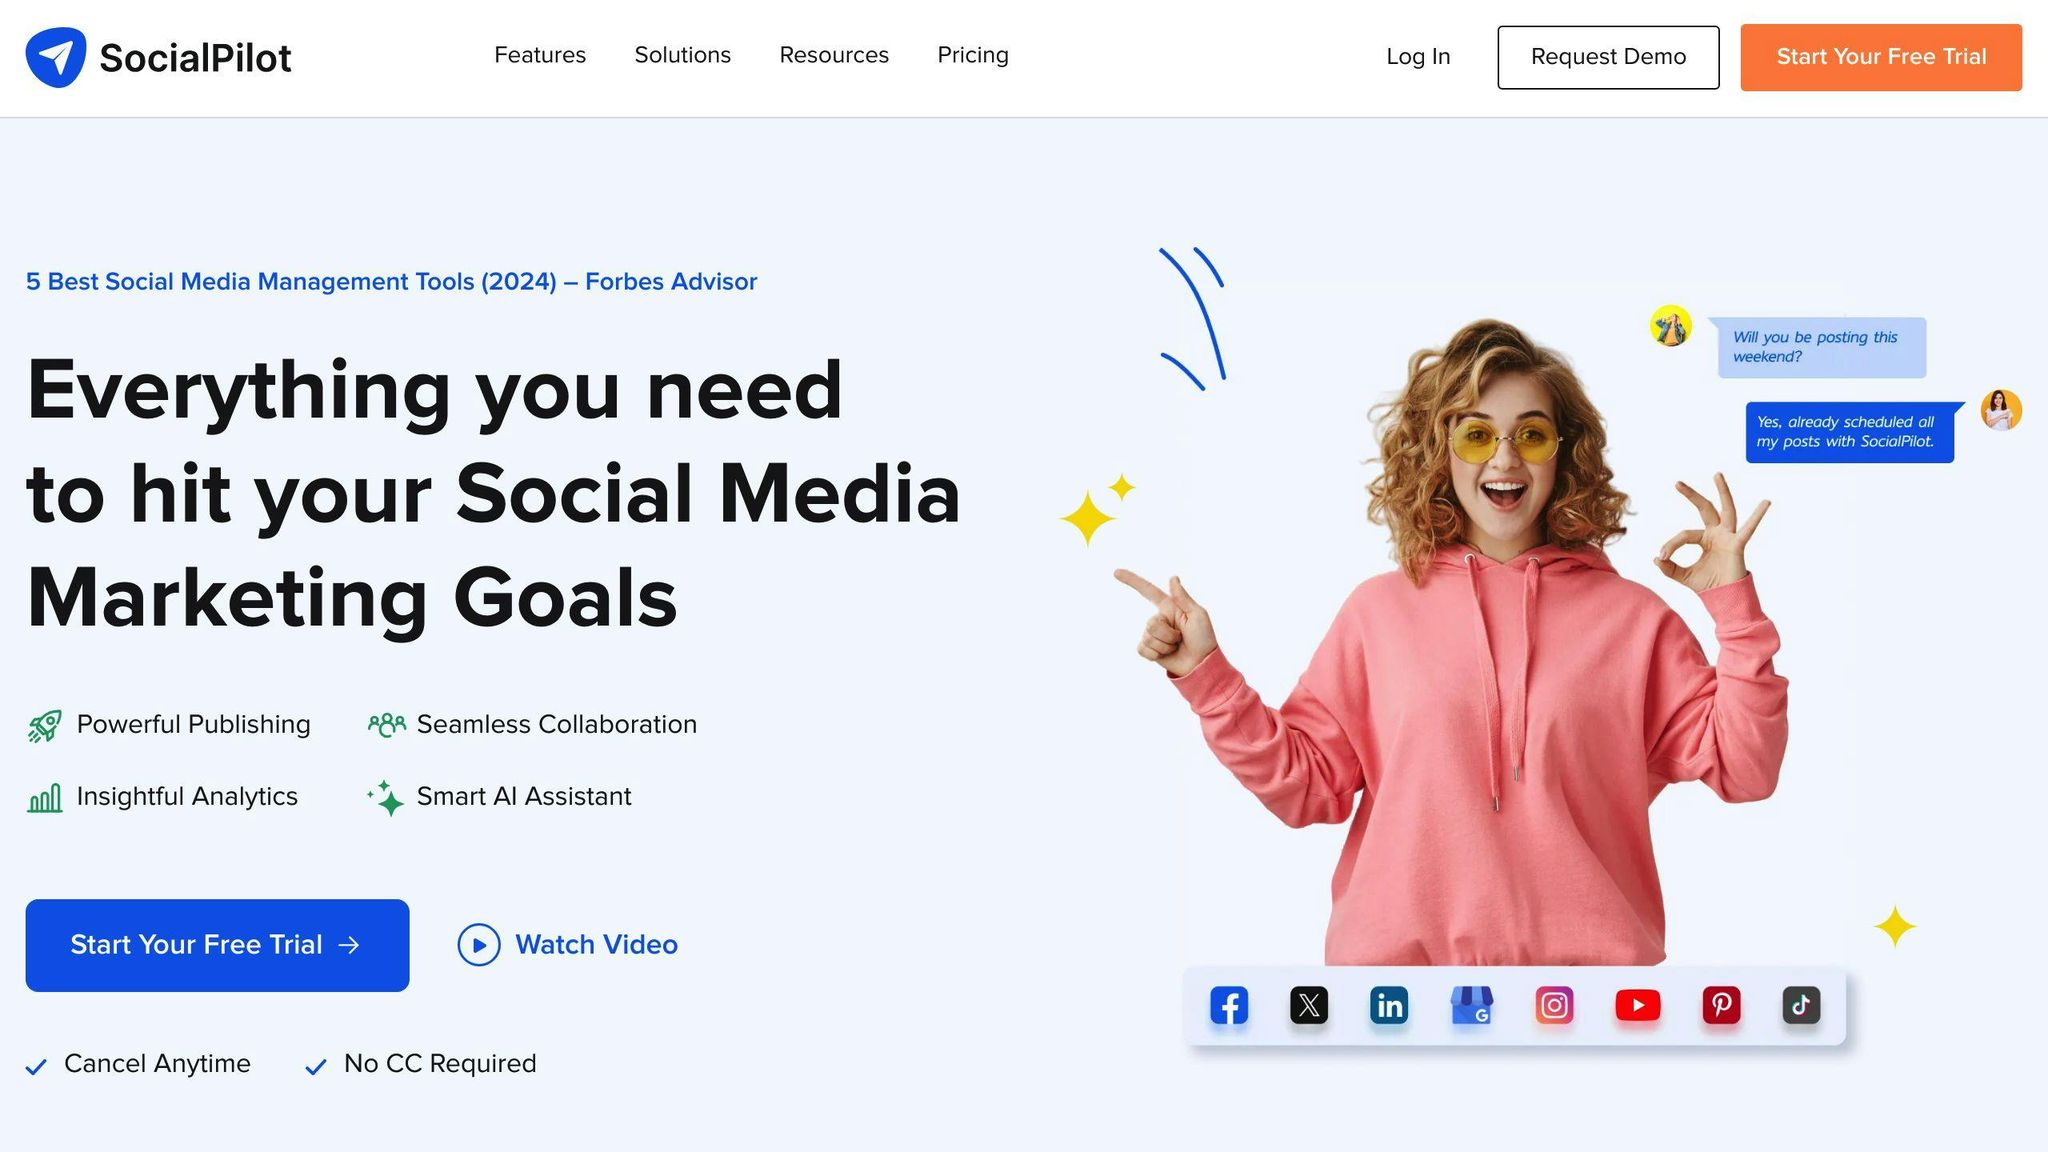Select the Insightful Analytics text

pyautogui.click(x=187, y=797)
